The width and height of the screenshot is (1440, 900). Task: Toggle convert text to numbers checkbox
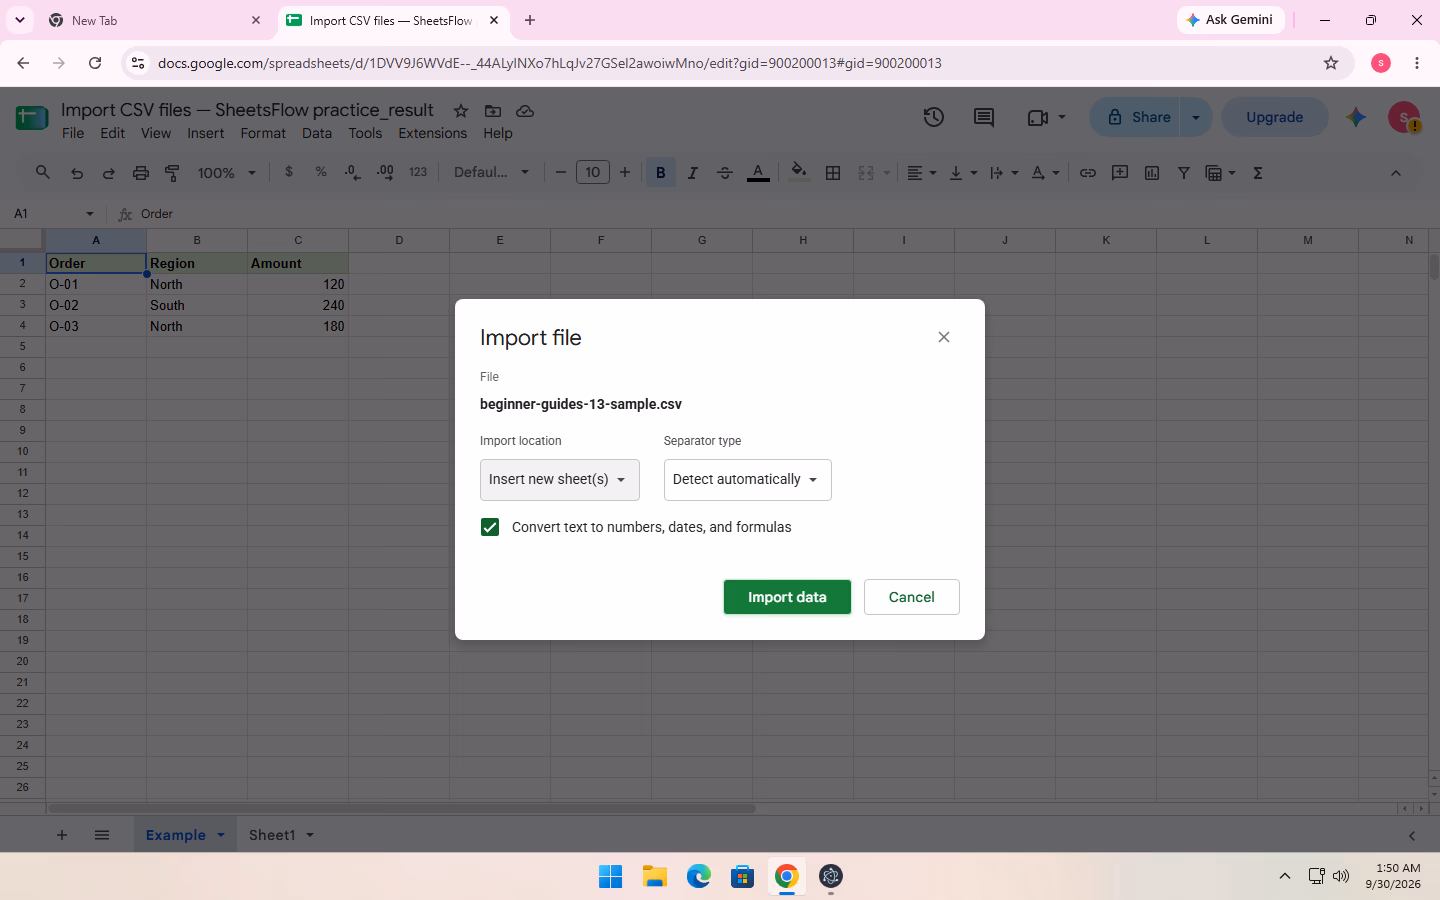[490, 527]
